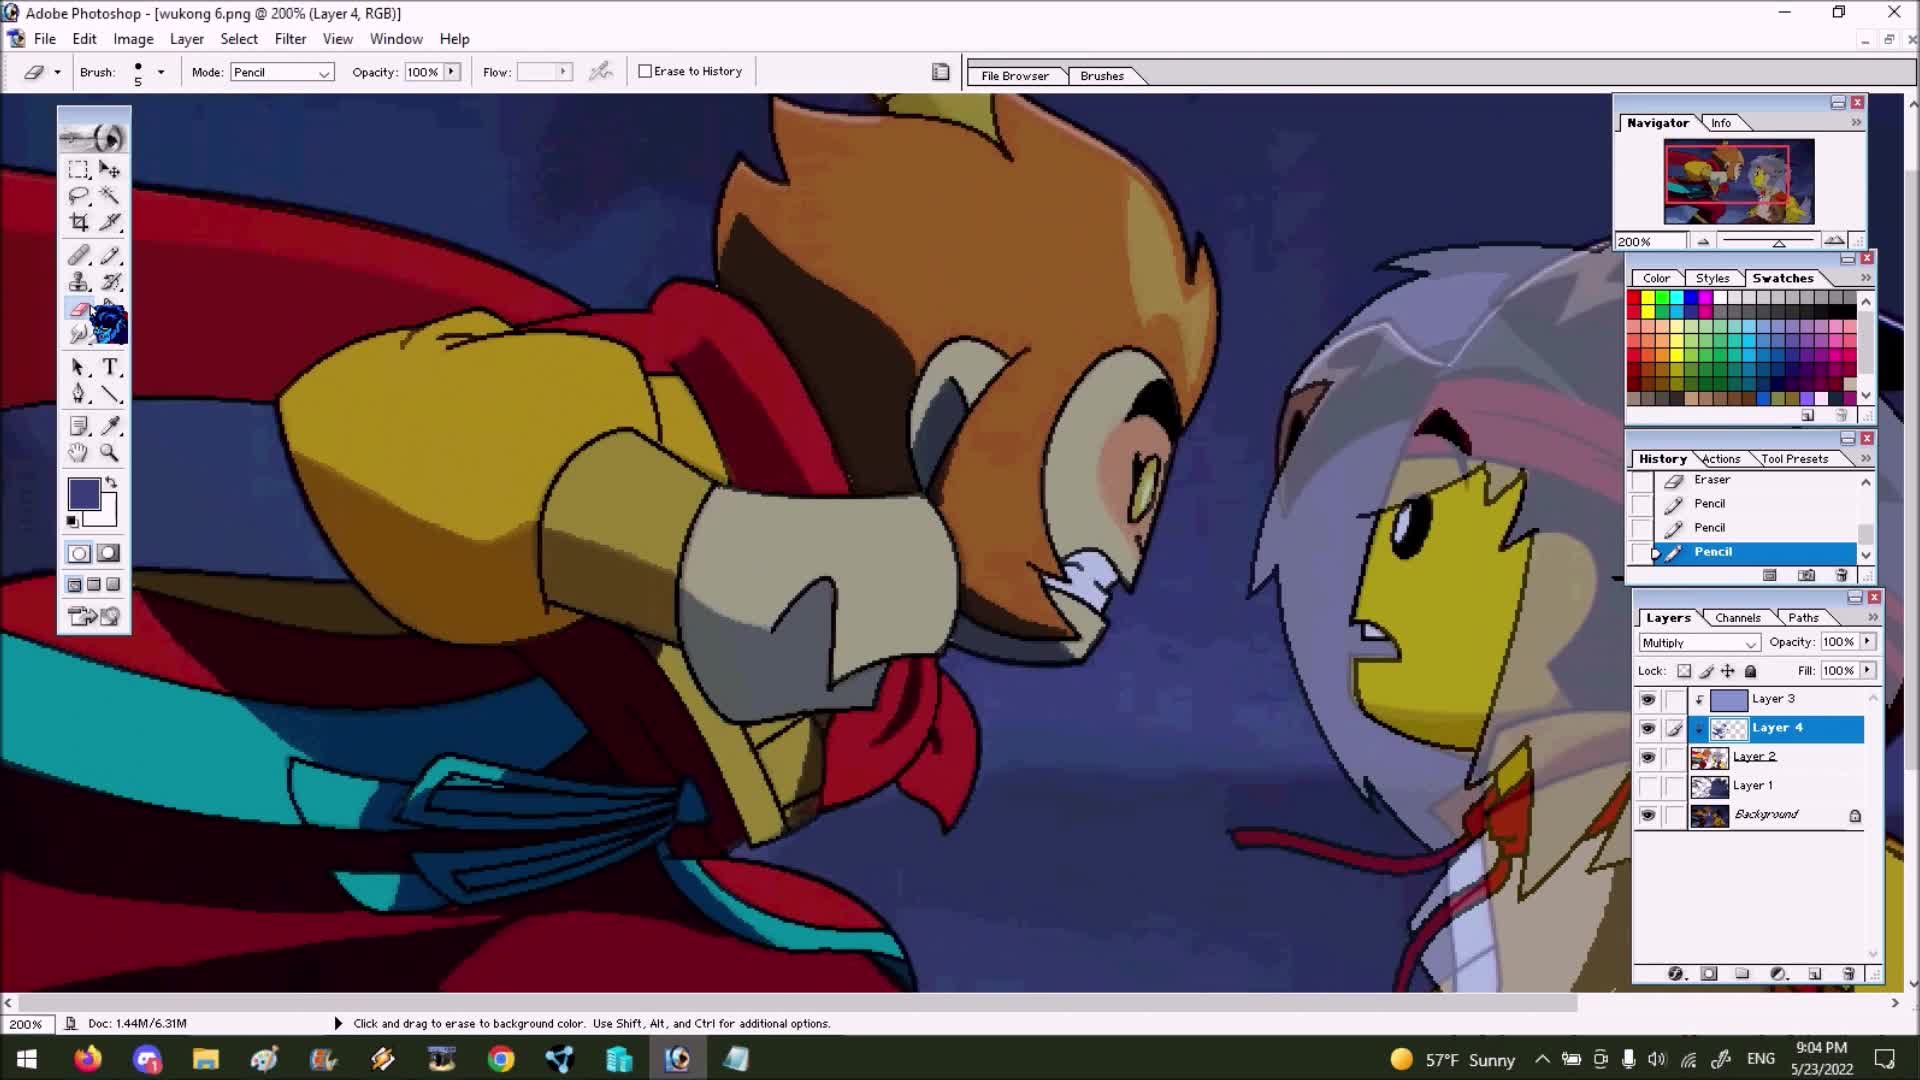
Task: Click the foreground color swatch
Action: point(84,494)
